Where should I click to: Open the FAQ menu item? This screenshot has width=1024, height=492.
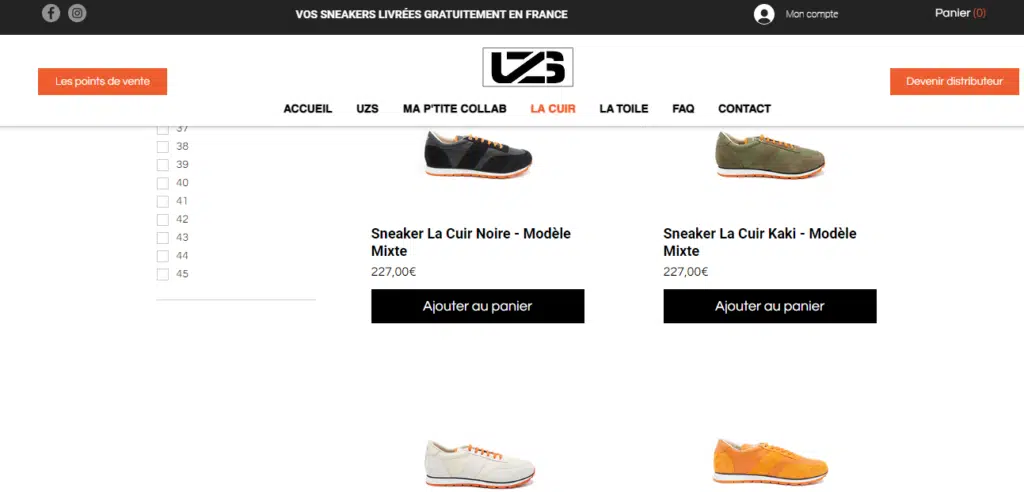click(683, 108)
